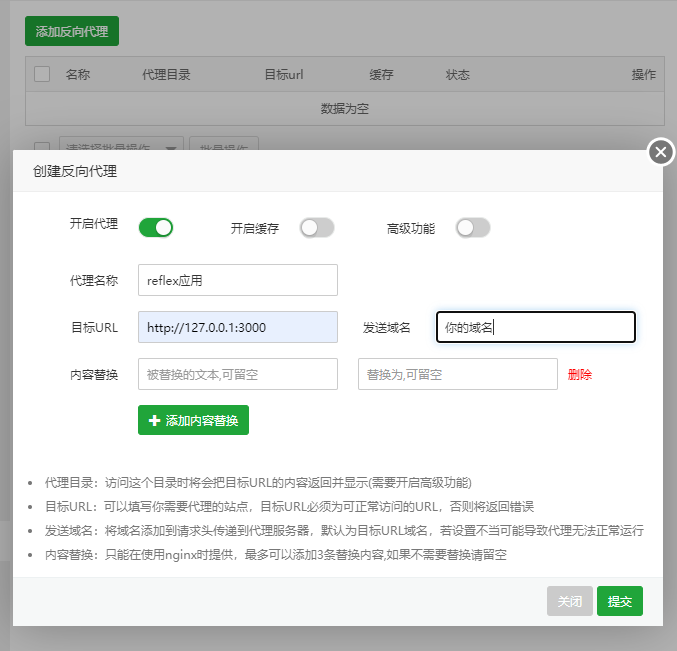Check the select-all box in table header

pos(42,74)
